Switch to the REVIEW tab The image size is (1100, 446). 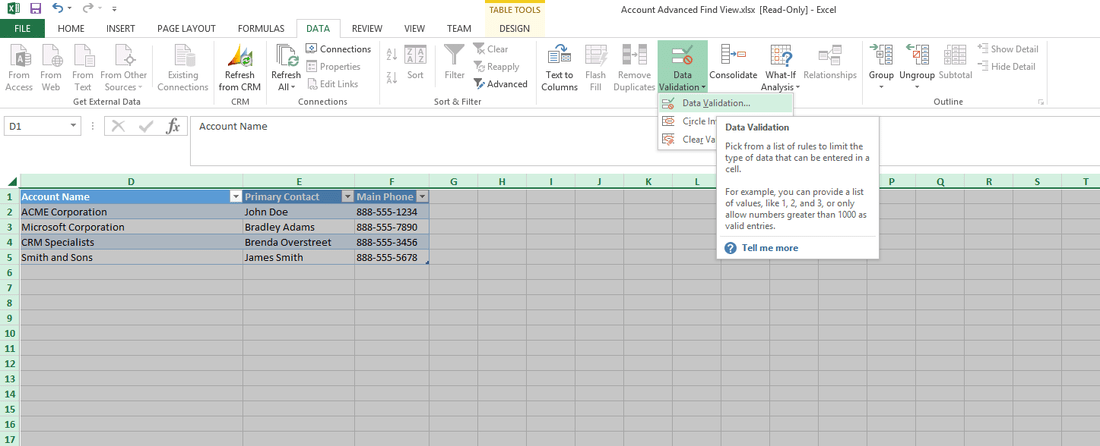click(x=367, y=29)
